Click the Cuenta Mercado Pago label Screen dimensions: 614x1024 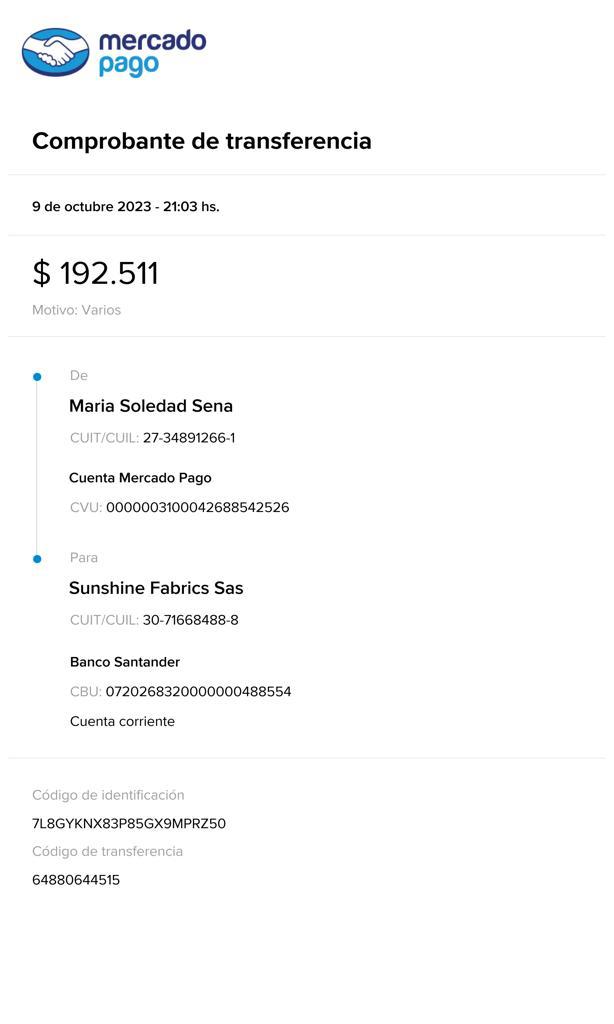click(140, 478)
